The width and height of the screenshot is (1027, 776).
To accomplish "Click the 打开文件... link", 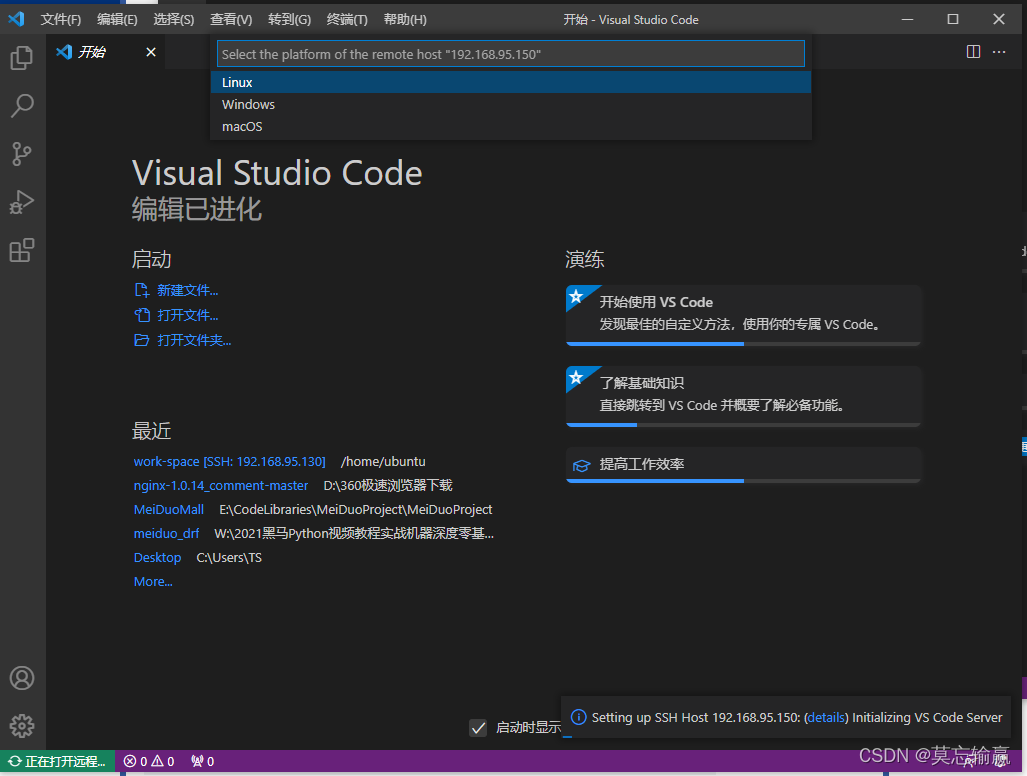I will click(187, 315).
